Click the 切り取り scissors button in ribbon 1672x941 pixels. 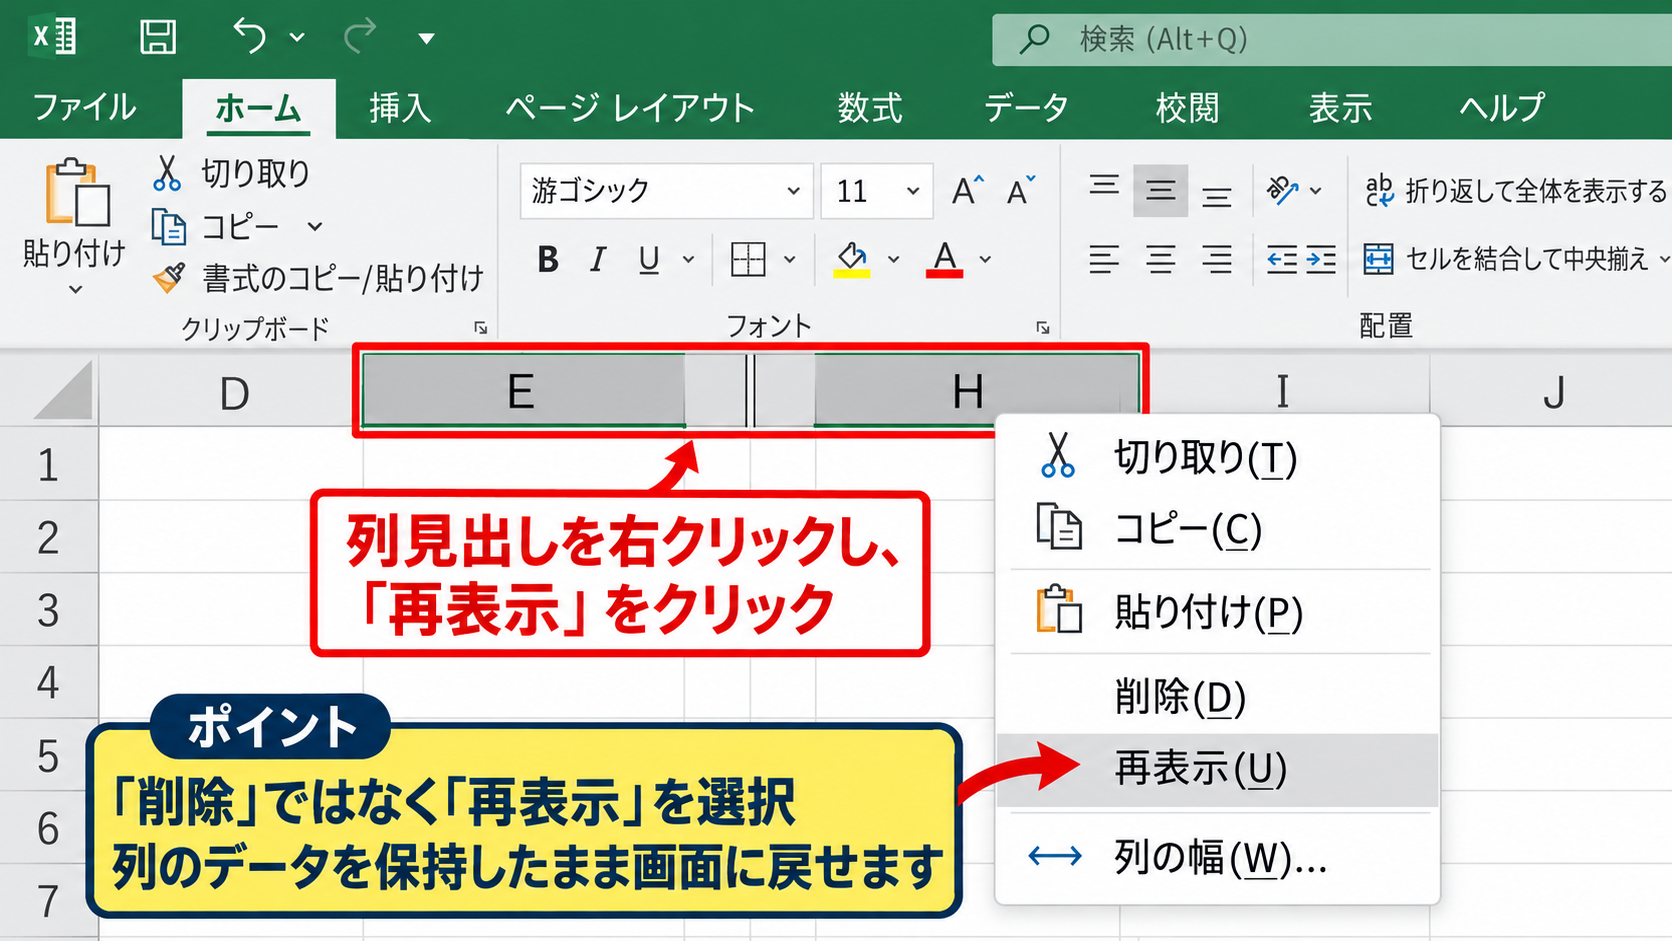231,173
